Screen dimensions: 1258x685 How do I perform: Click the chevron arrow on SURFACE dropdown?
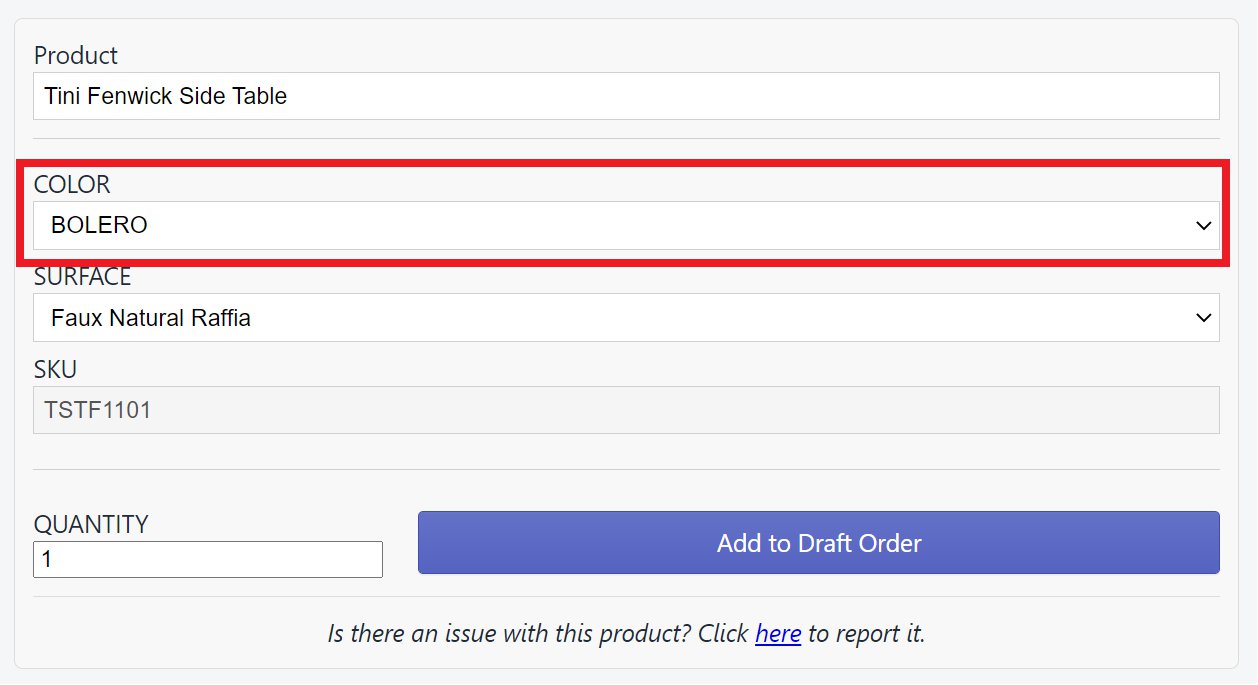(x=1203, y=318)
